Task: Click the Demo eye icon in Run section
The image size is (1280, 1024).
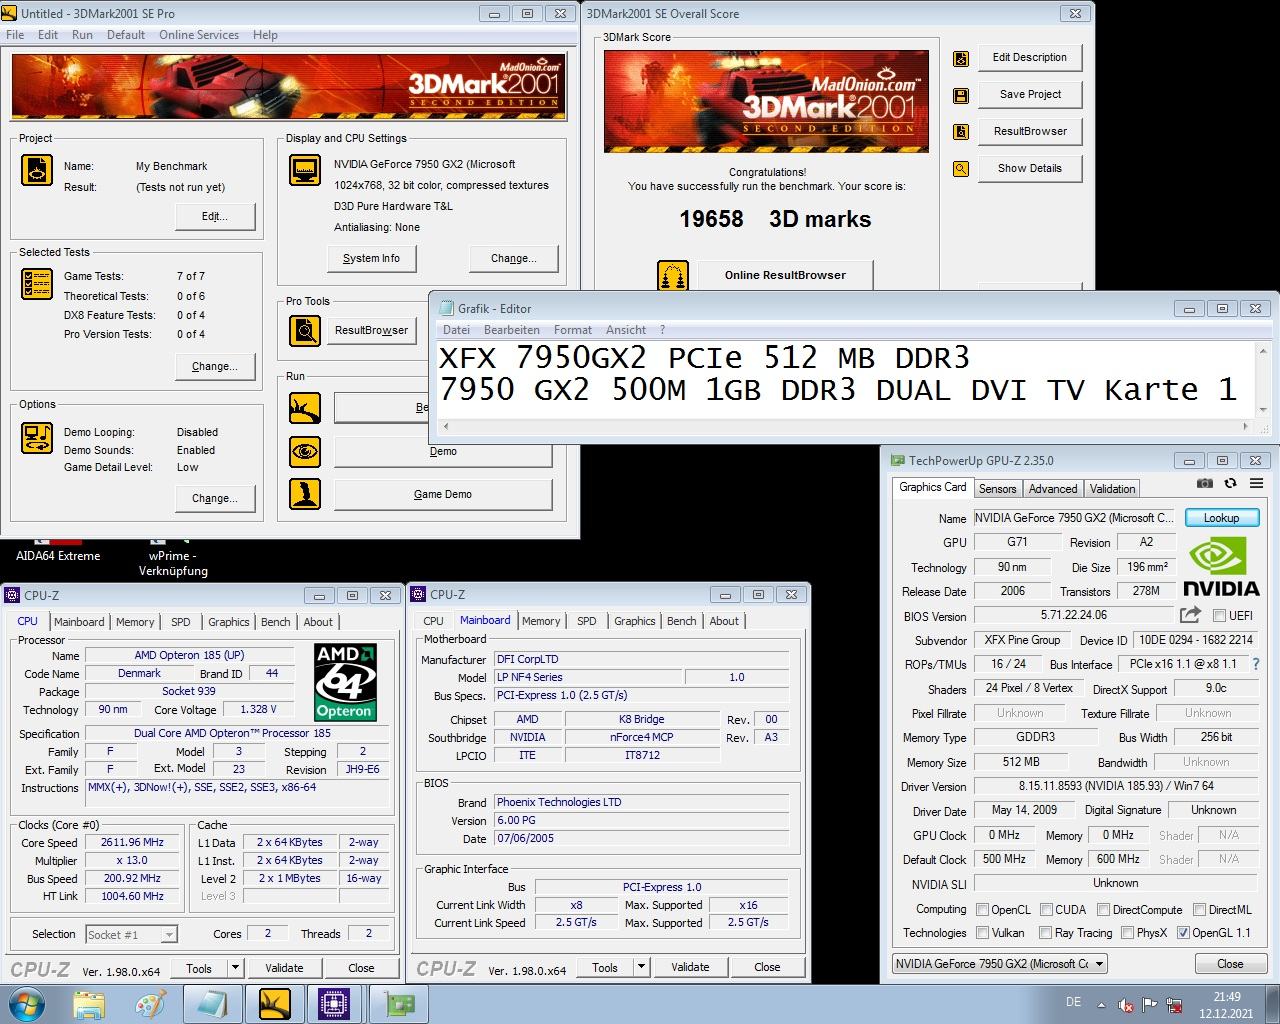Action: (x=305, y=452)
